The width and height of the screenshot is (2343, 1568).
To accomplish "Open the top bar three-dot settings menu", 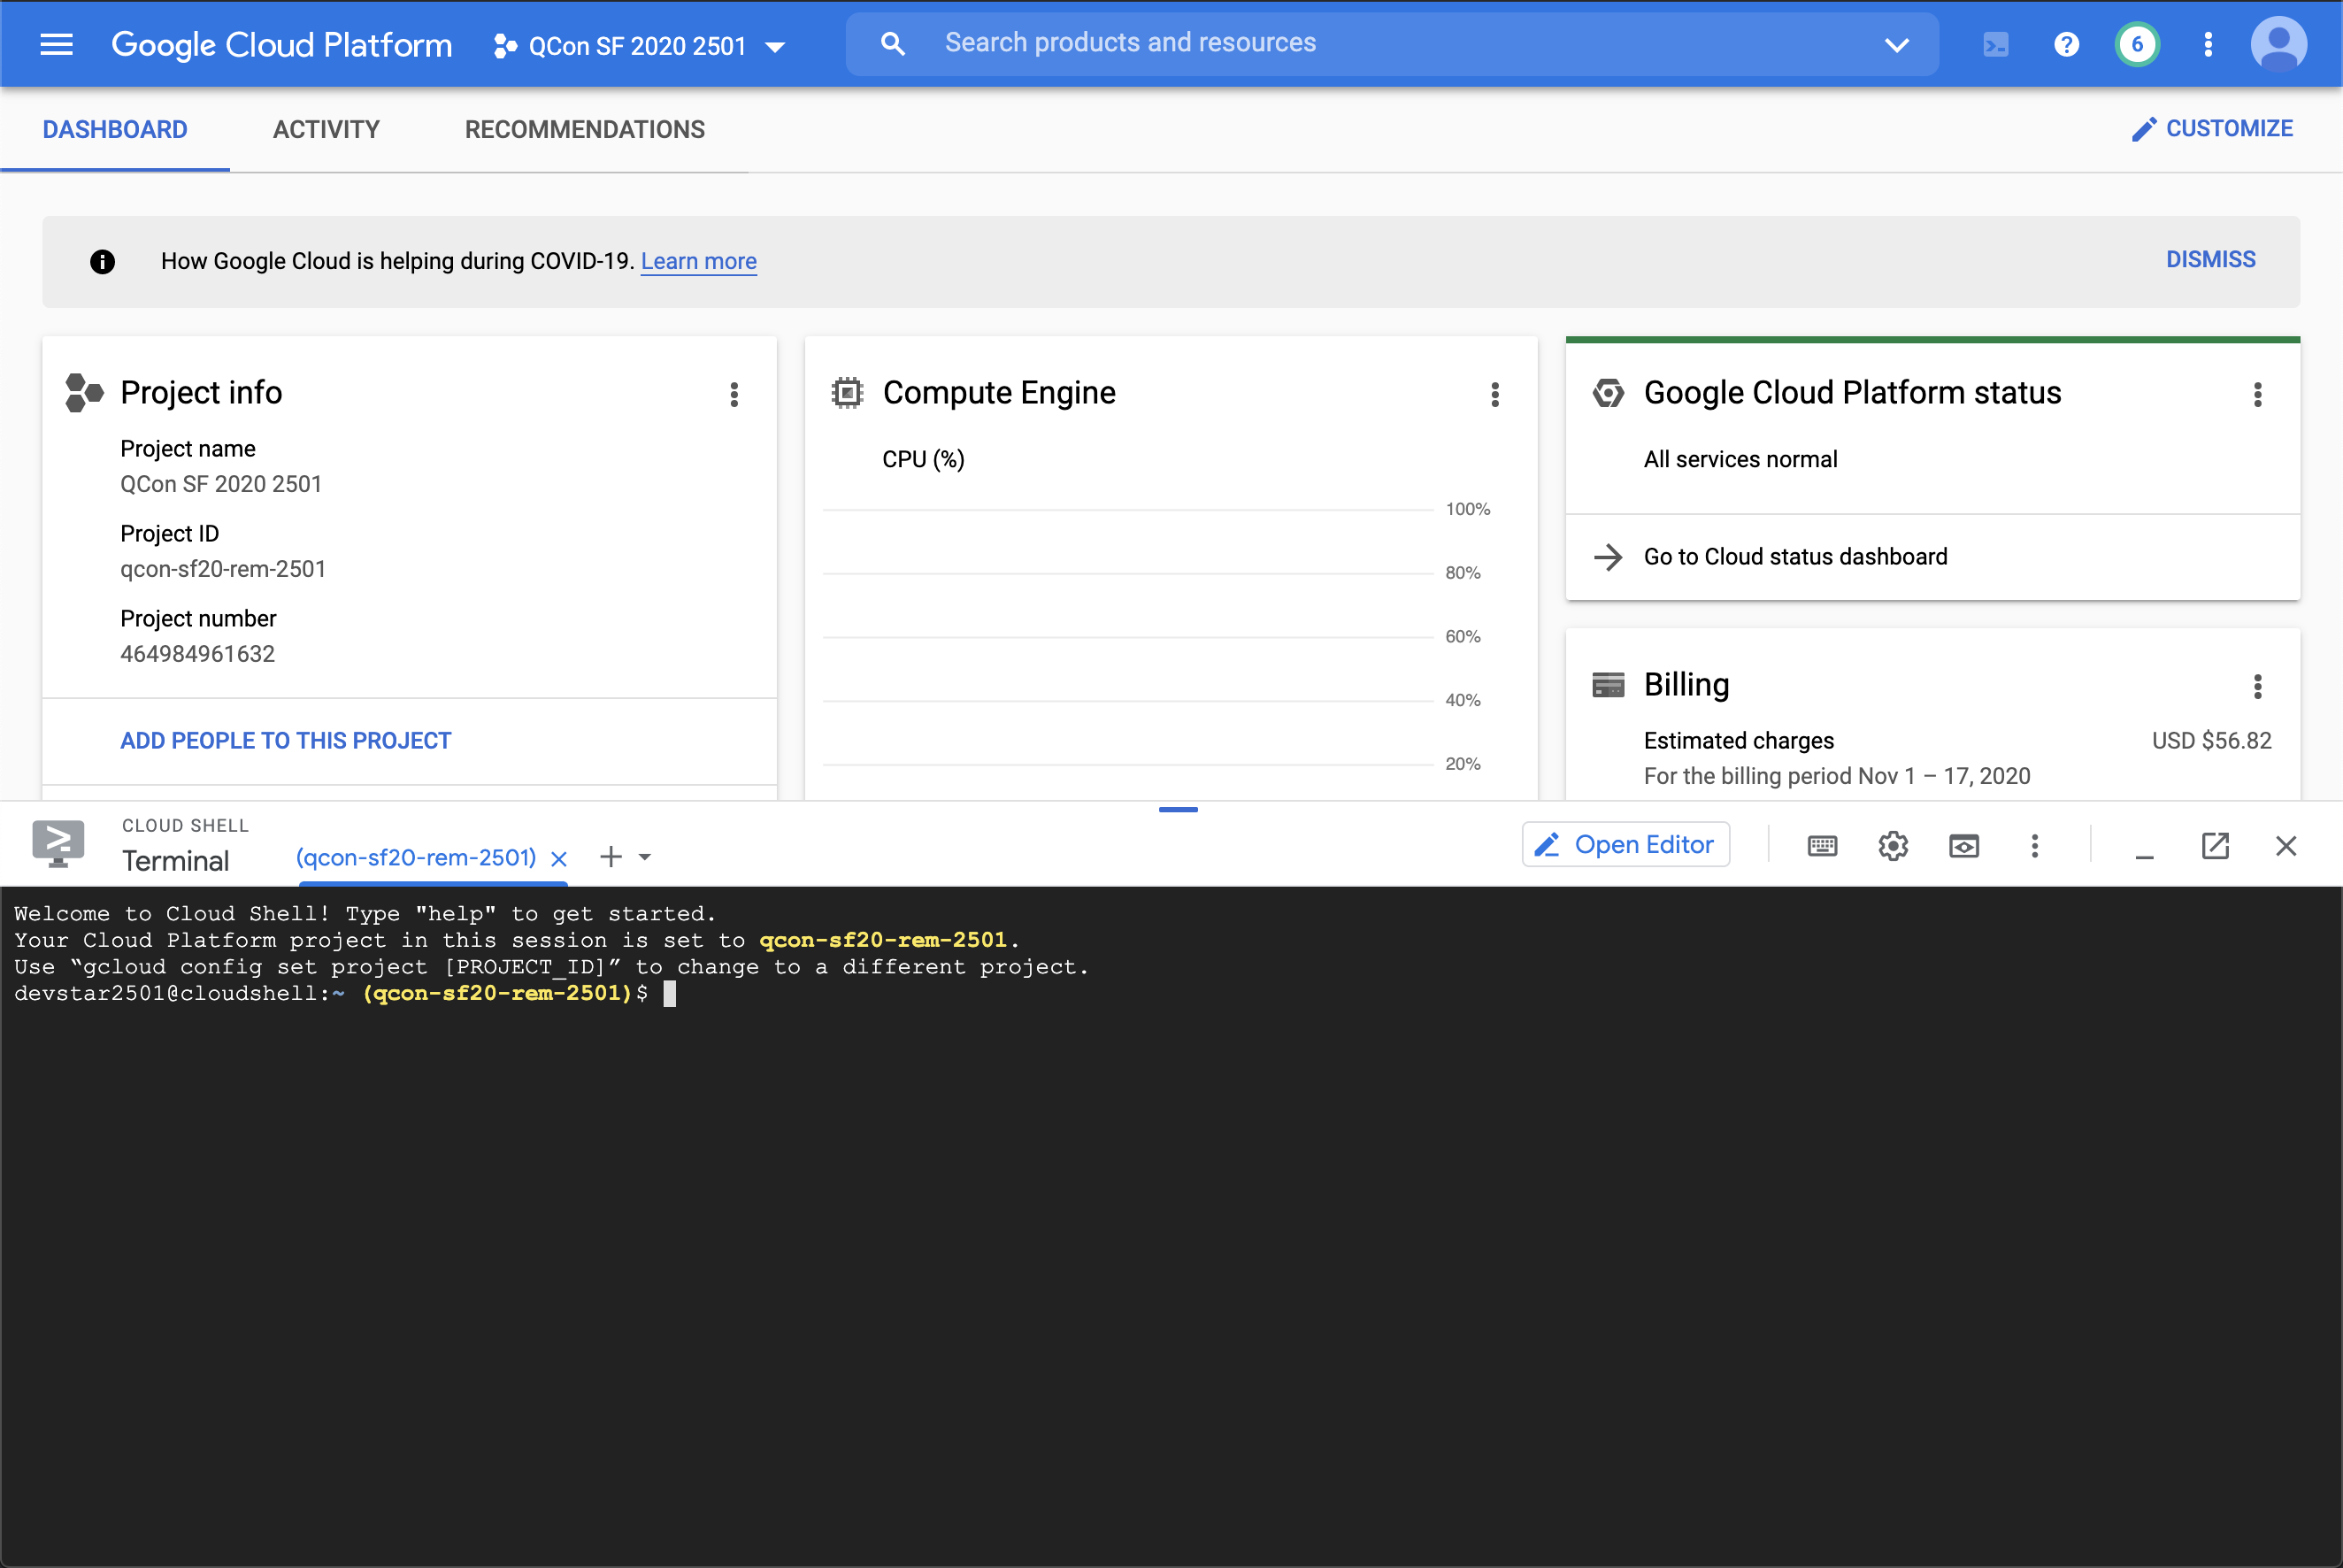I will (x=2208, y=45).
